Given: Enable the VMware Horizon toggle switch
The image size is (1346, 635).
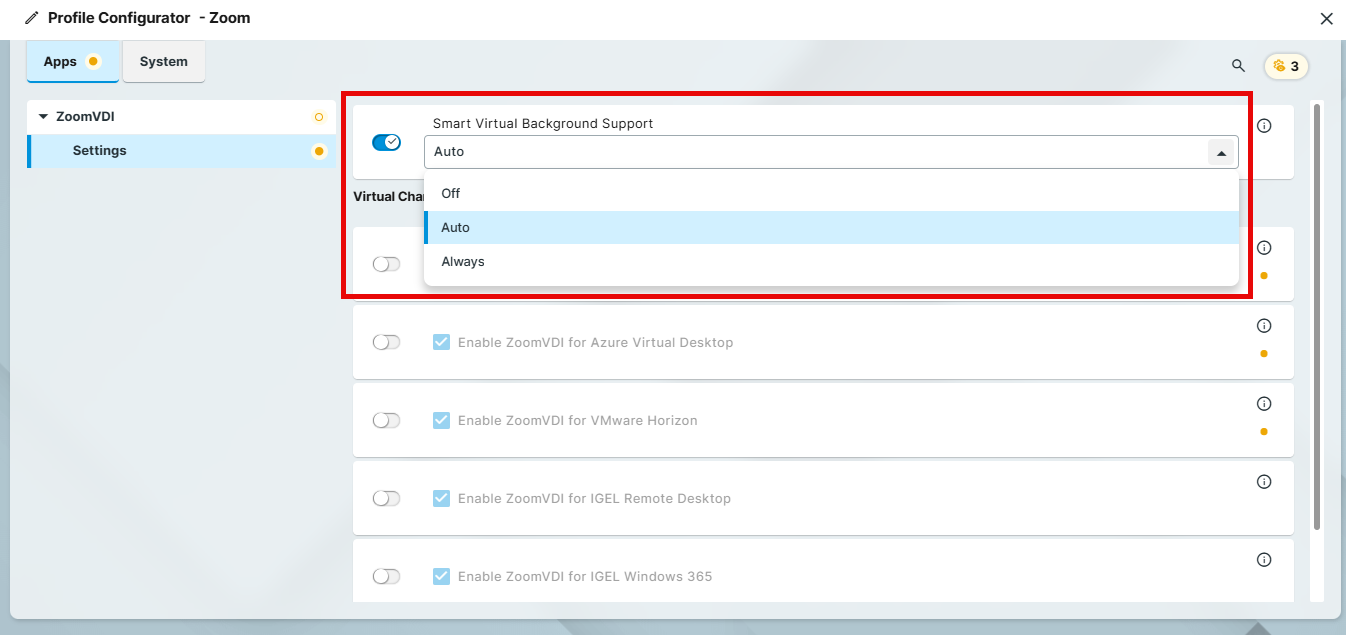Looking at the screenshot, I should coord(386,420).
